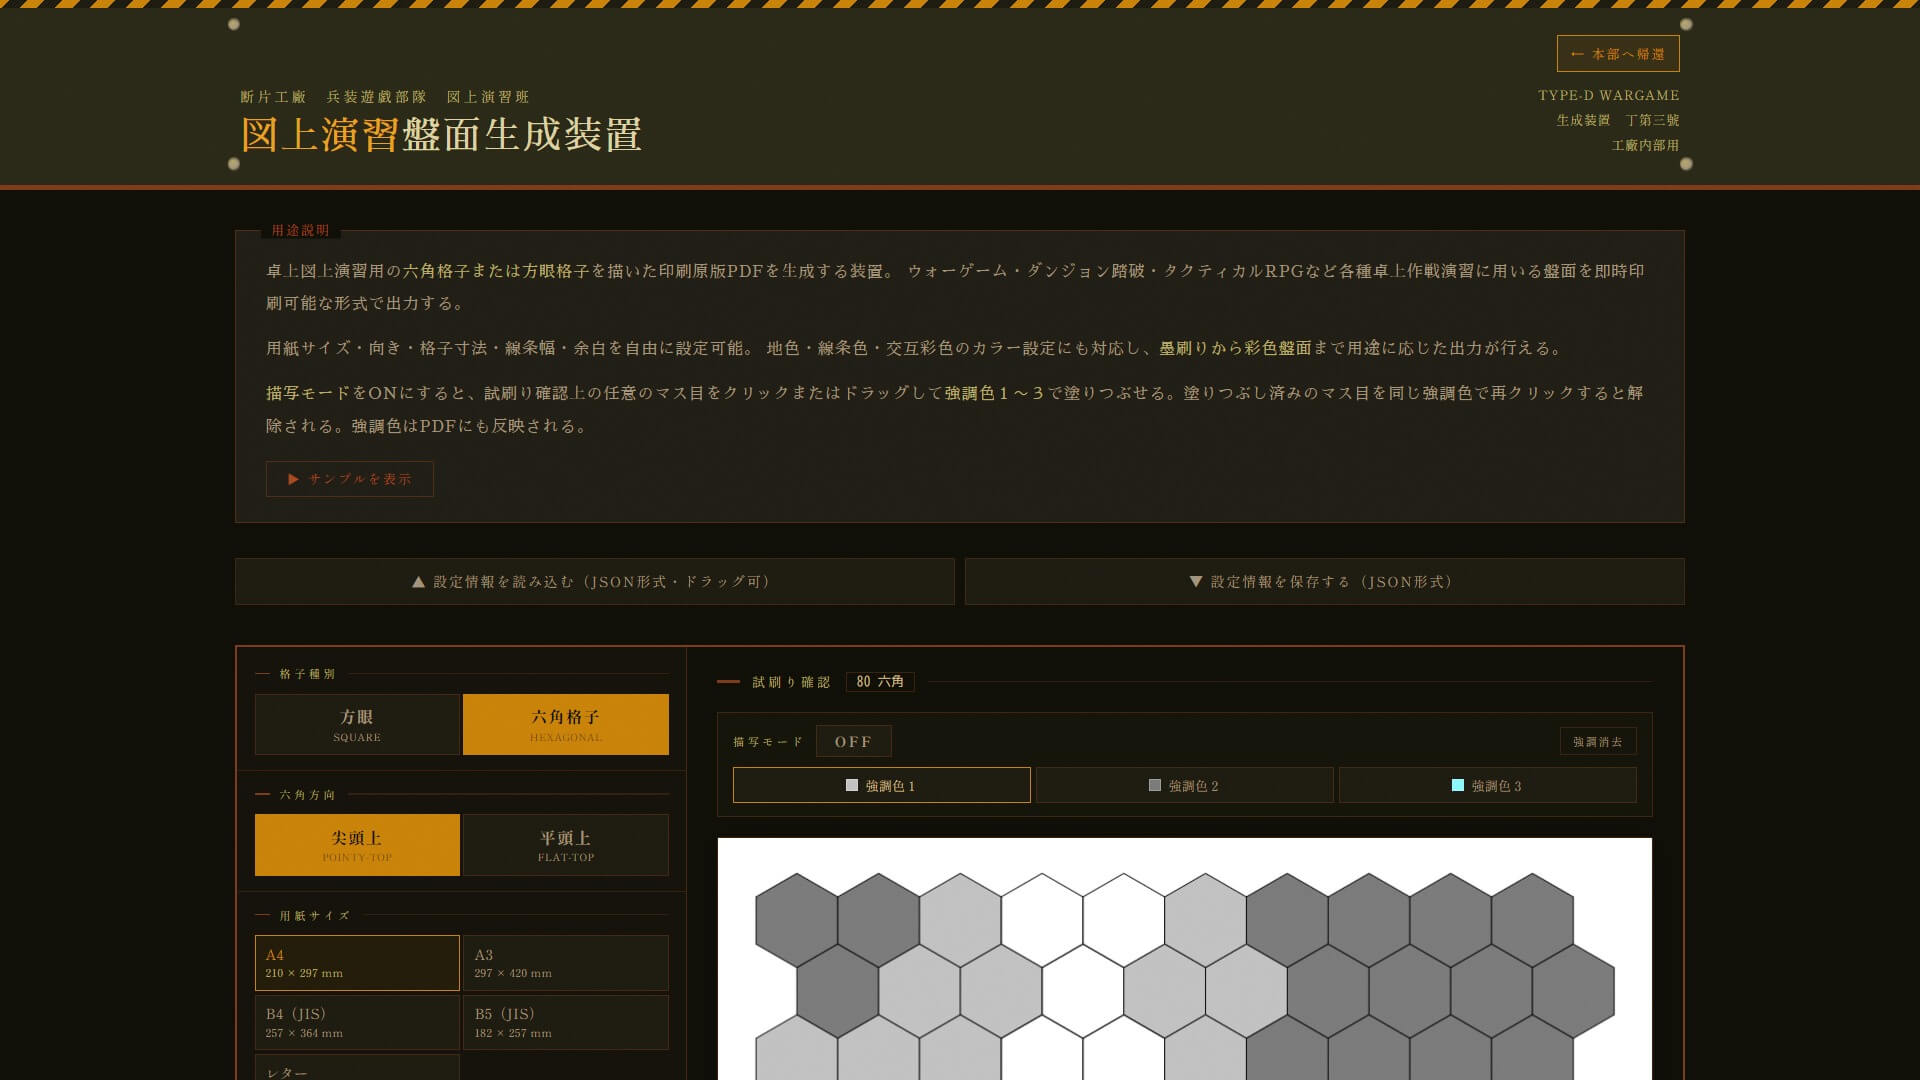This screenshot has width=1920, height=1080.
Task: Choose 六角格子 HEXAGONAL grid type
Action: [565, 725]
